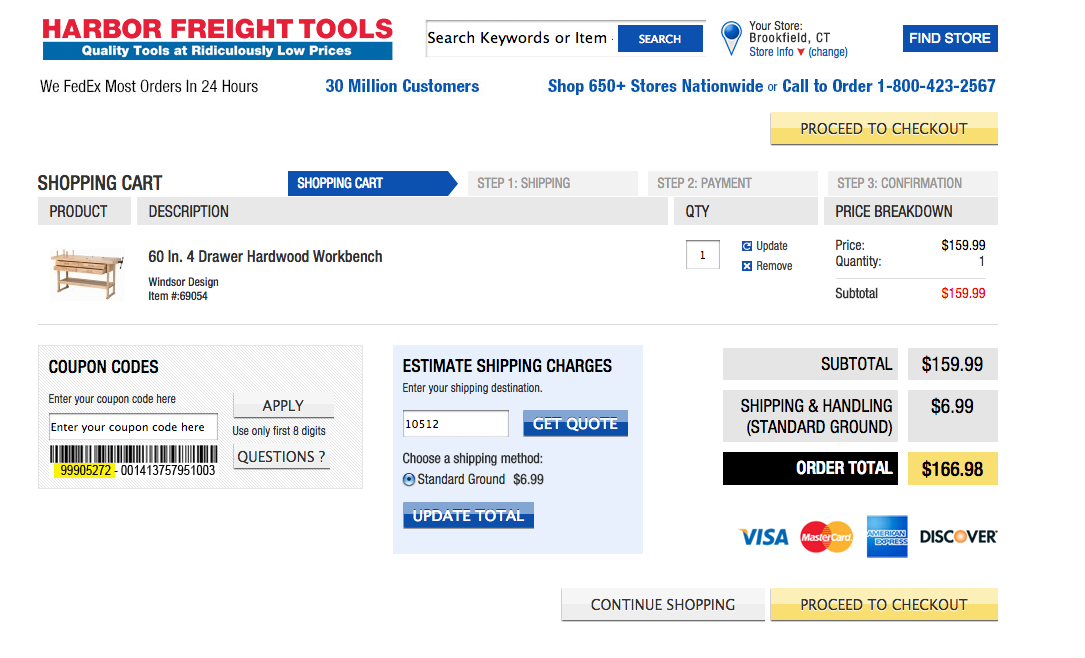Click the Visa card logo

click(x=763, y=537)
